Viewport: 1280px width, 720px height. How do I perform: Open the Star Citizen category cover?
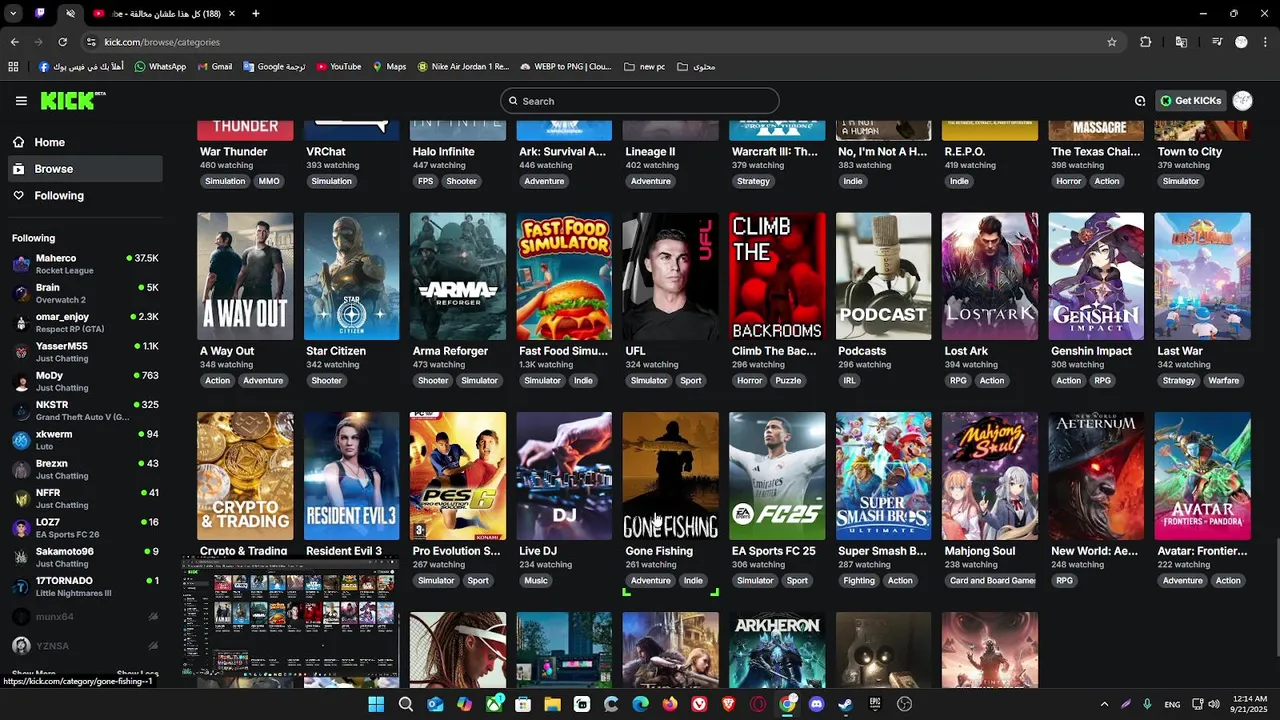(x=351, y=276)
